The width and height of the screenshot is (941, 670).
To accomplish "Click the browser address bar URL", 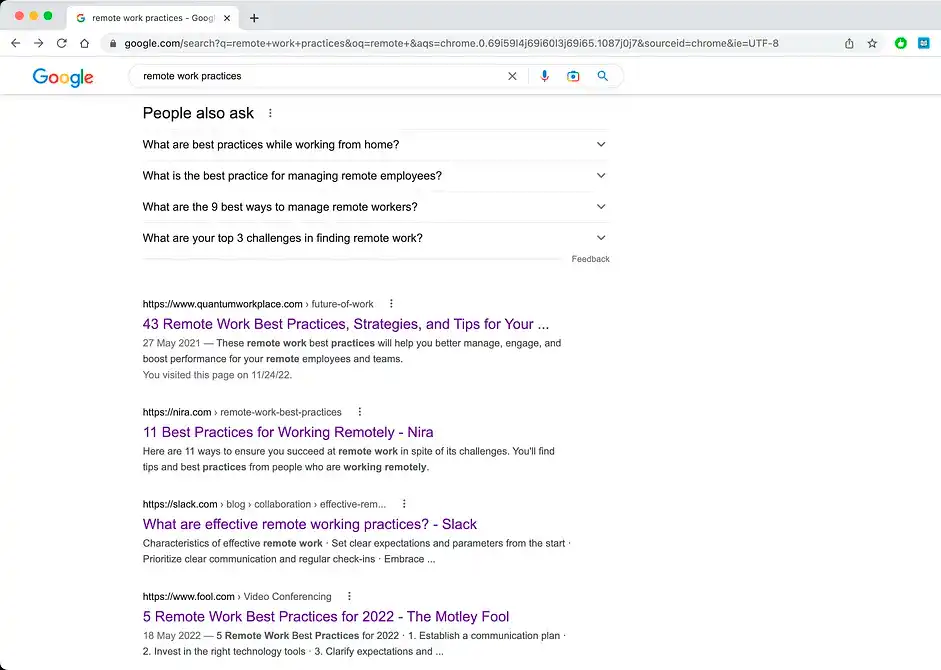I will point(451,43).
